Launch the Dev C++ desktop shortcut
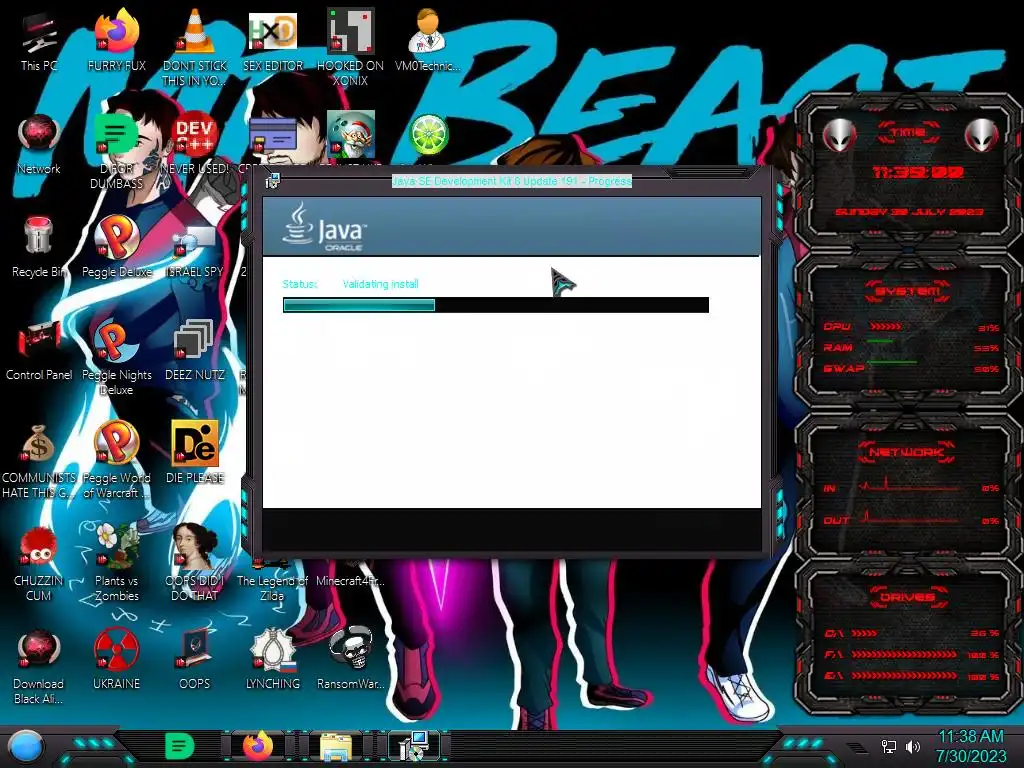This screenshot has height=768, width=1024. (x=195, y=135)
